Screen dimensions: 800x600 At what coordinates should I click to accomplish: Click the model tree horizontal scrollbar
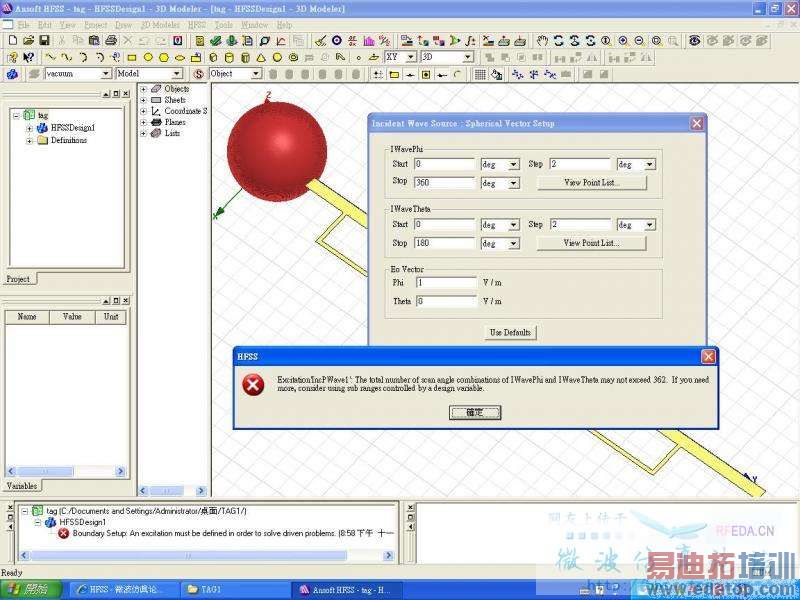[x=172, y=491]
